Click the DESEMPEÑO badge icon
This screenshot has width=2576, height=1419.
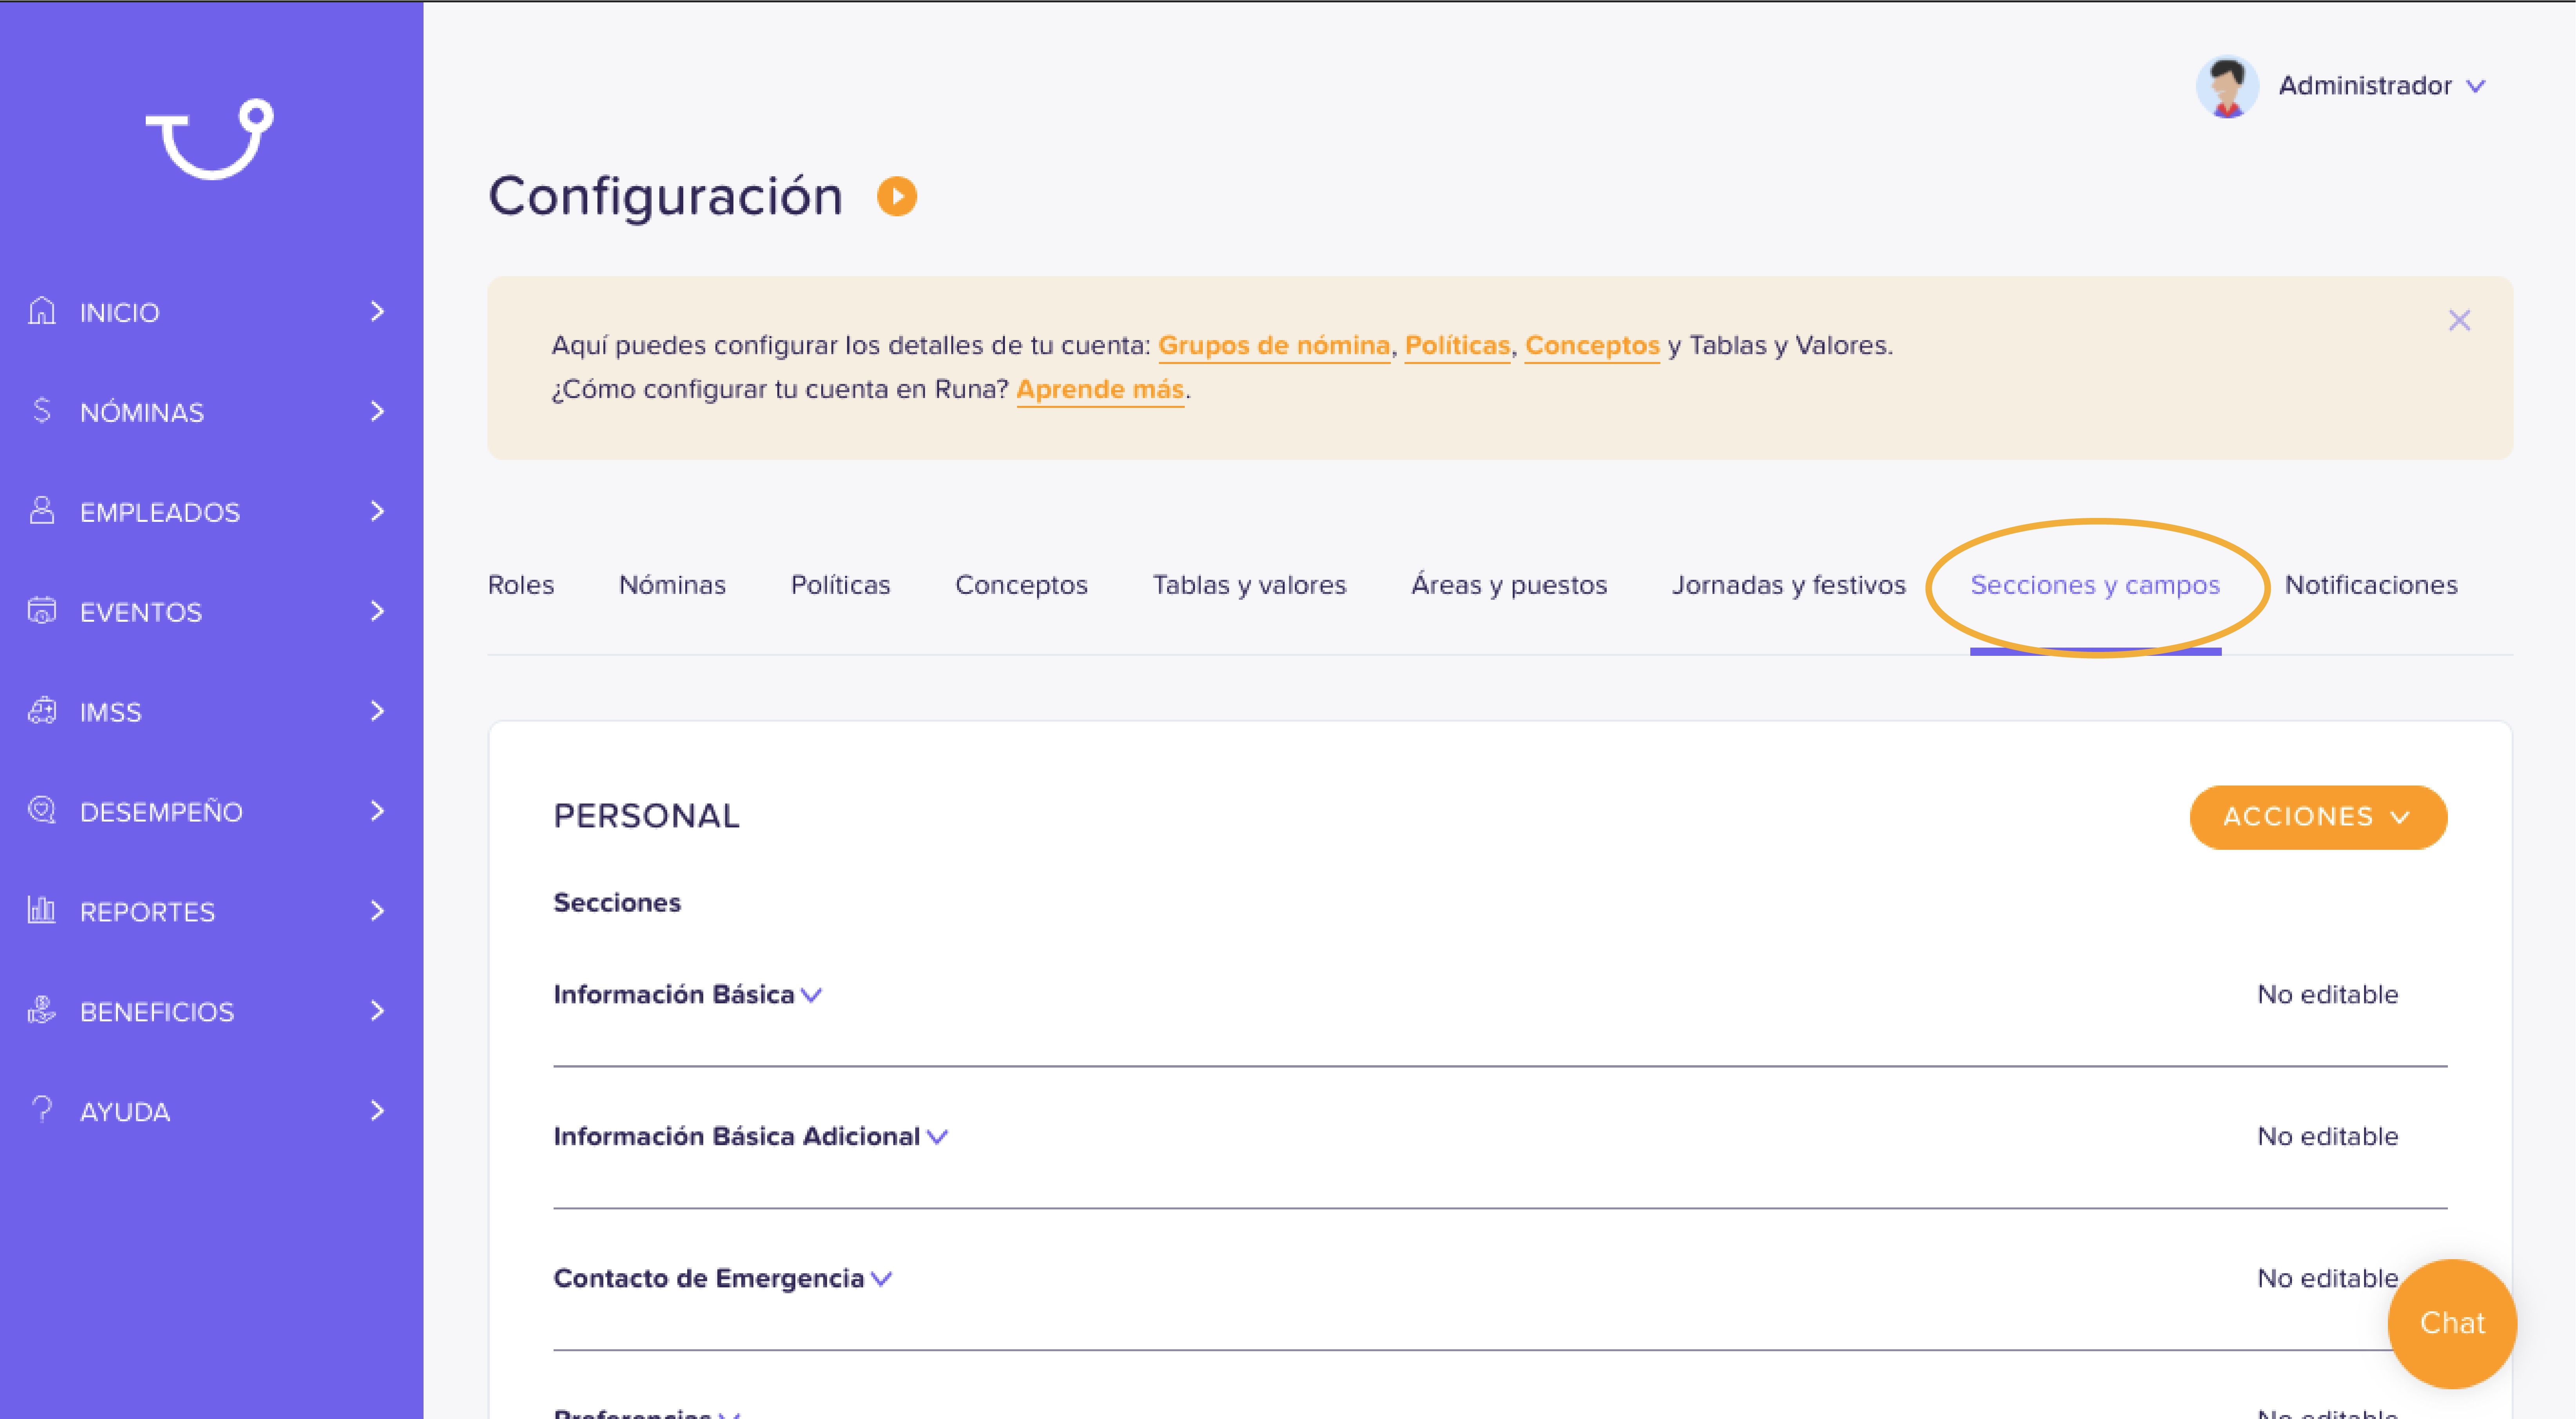point(42,811)
